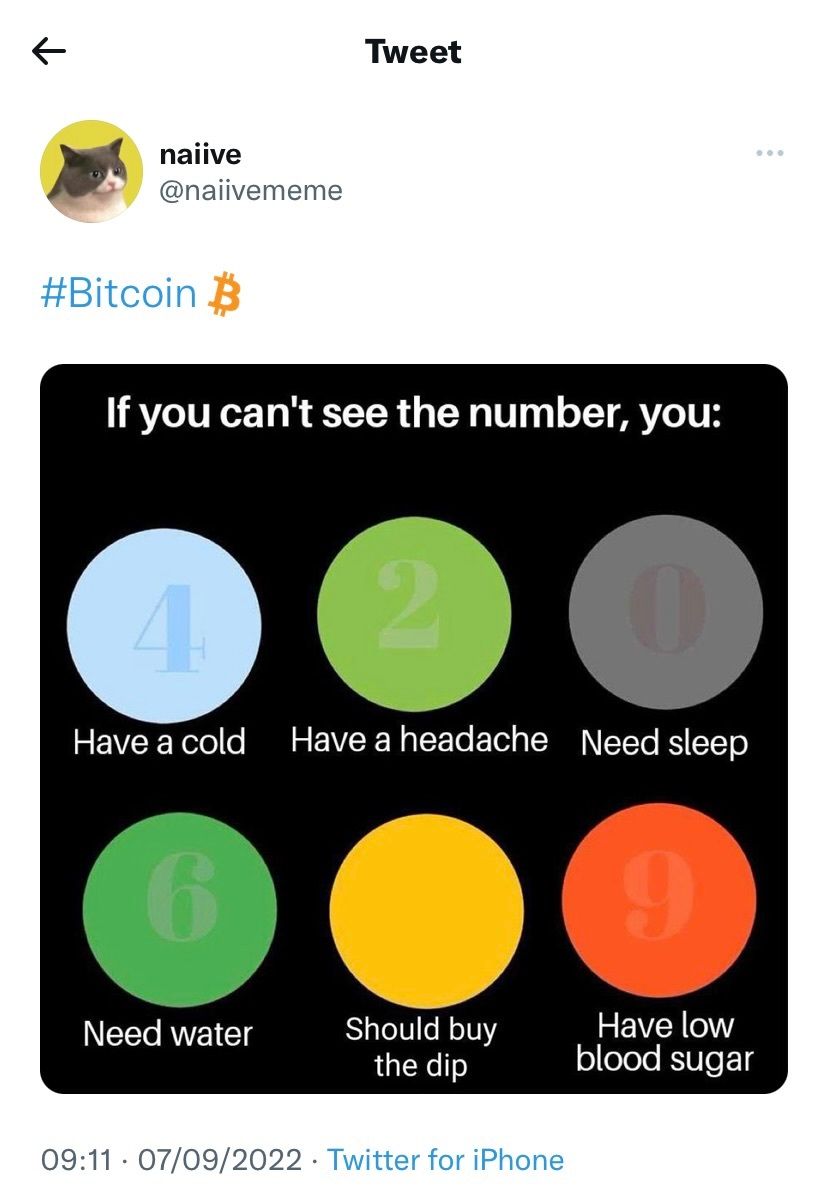
Task: Click the Twitter for iPhone source link
Action: pos(445,1160)
